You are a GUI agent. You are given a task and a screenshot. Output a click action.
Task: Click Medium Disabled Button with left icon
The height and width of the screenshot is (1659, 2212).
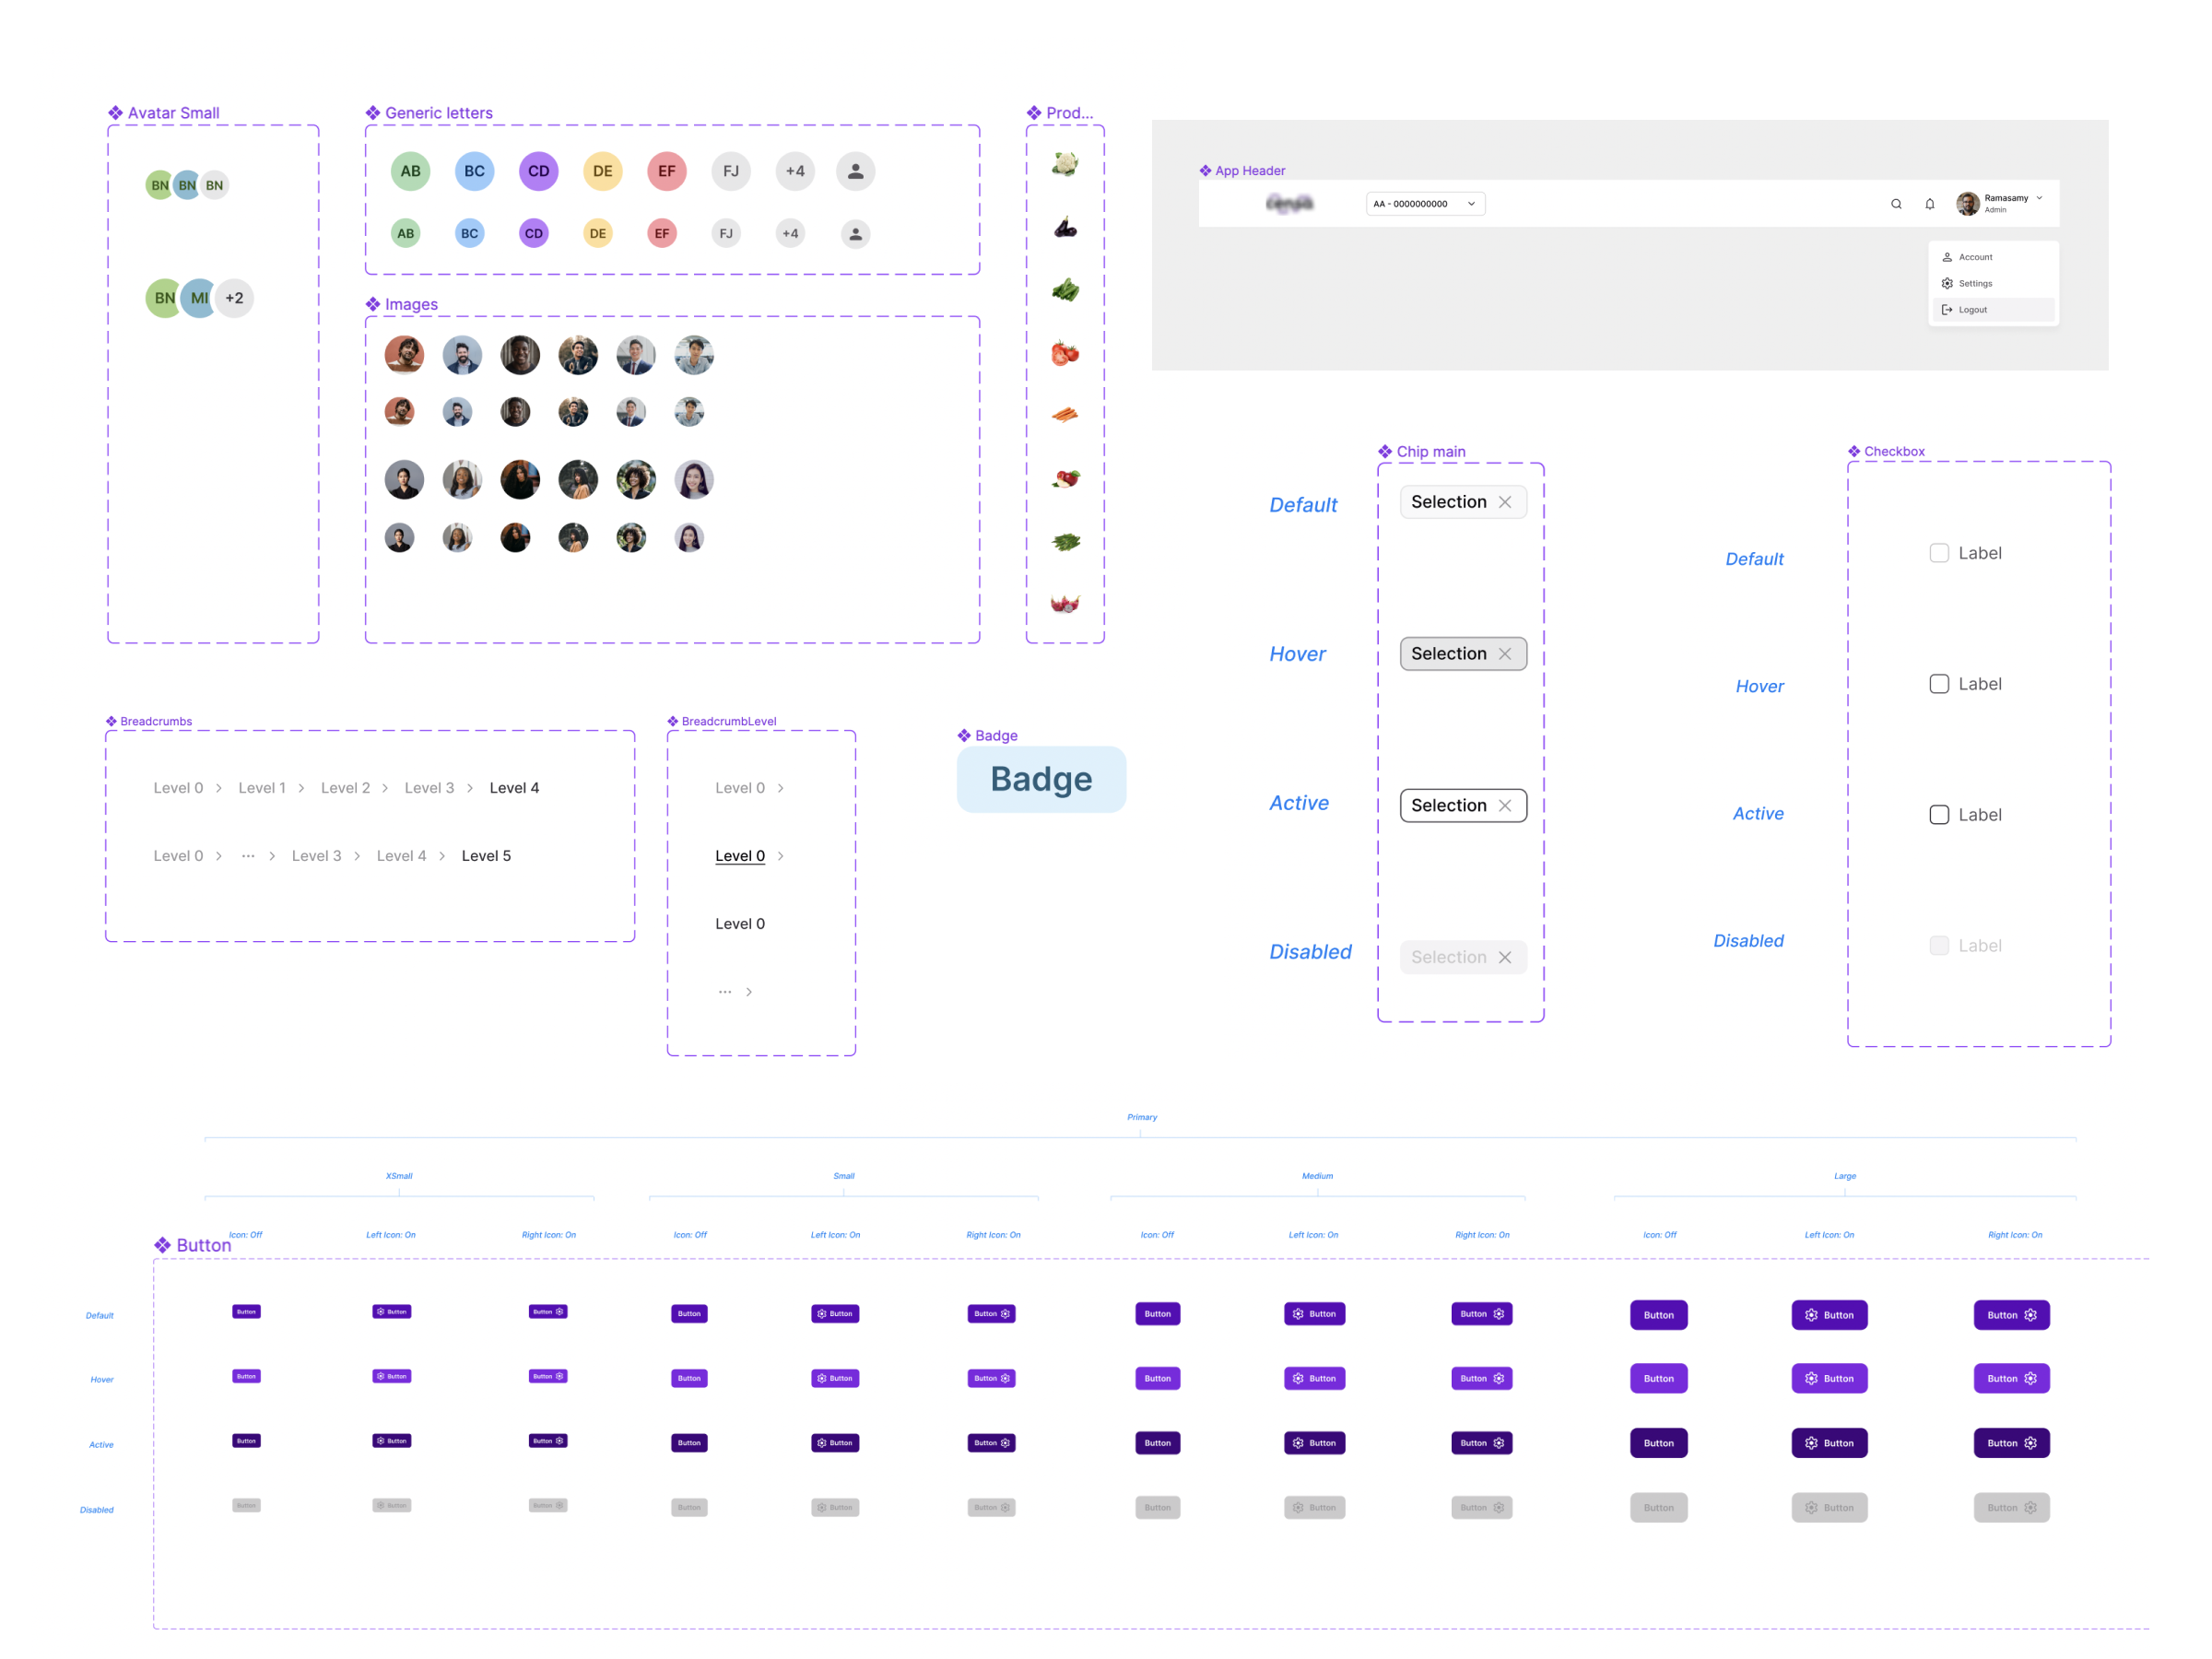1314,1508
